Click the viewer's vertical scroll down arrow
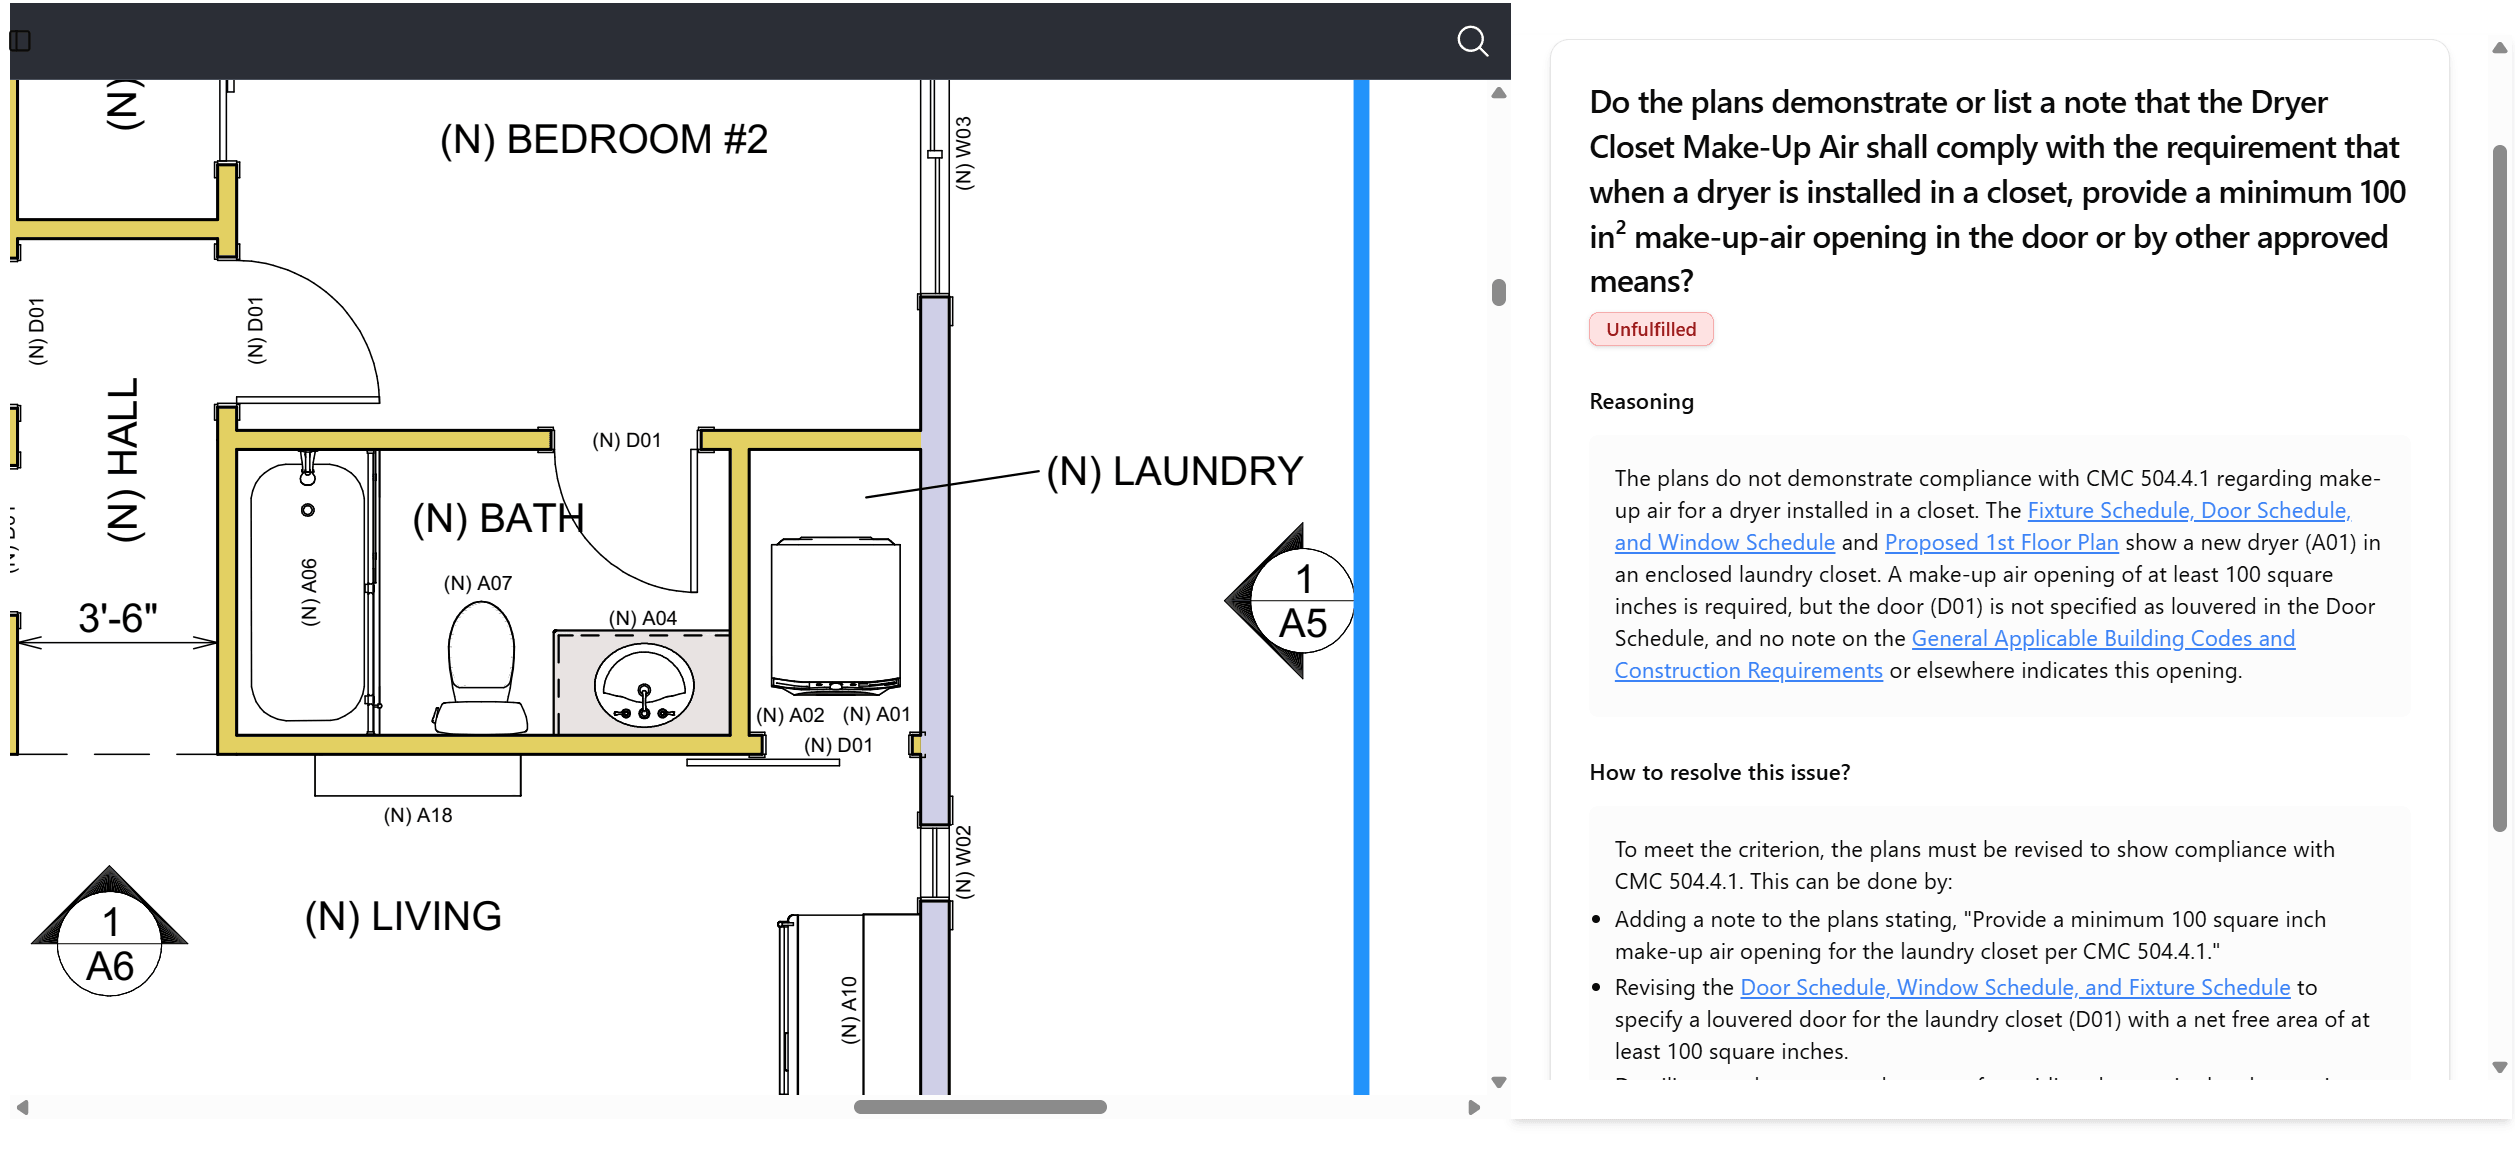Screen dimensions: 2515x1158 pos(1498,1082)
